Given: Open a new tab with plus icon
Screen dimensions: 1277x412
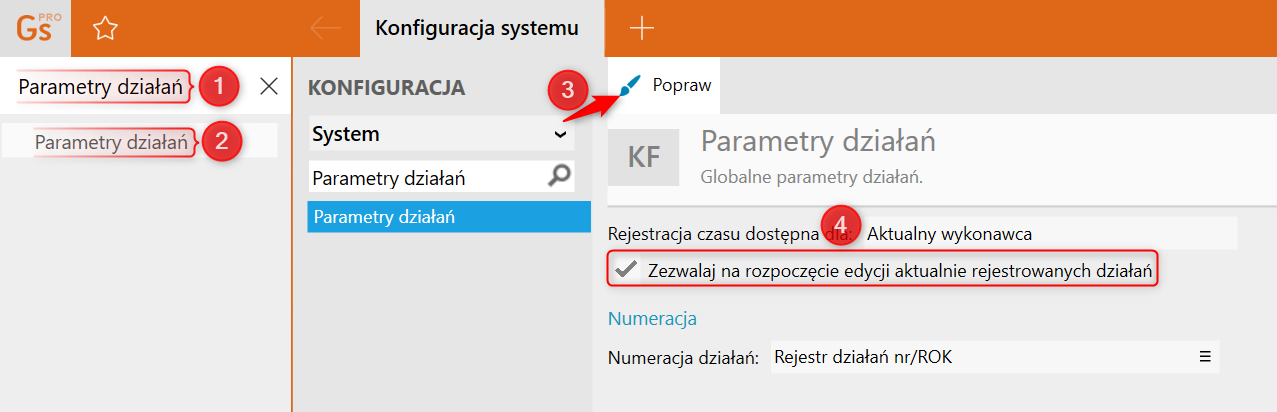Looking at the screenshot, I should (641, 28).
